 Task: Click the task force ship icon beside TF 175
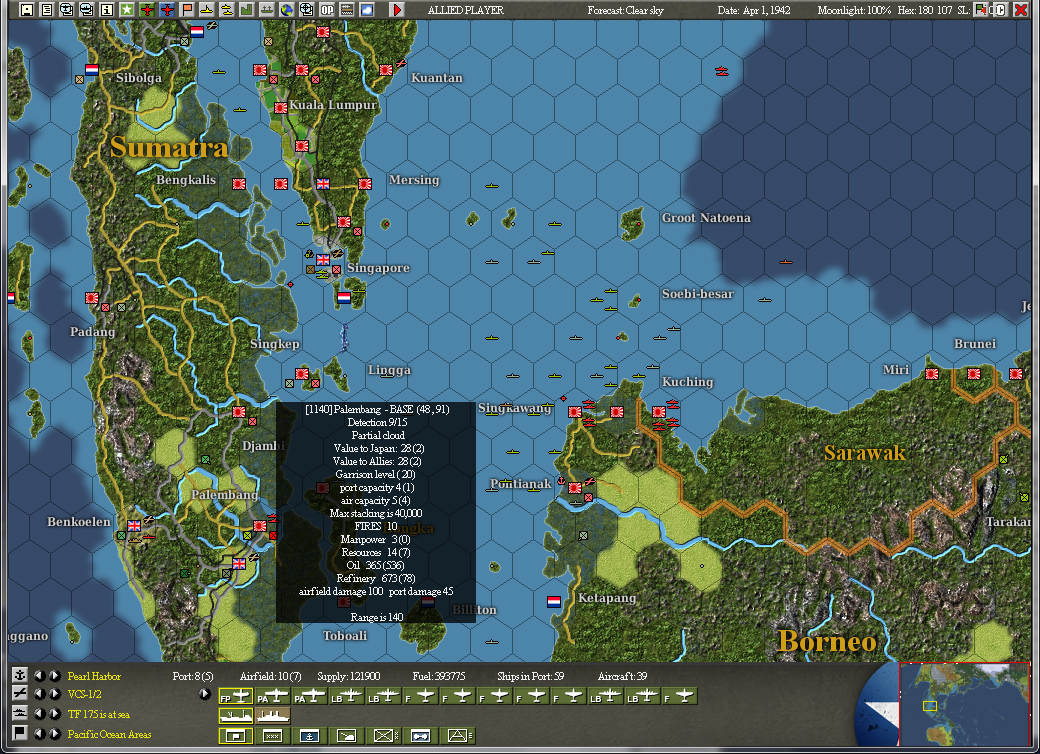click(x=20, y=714)
